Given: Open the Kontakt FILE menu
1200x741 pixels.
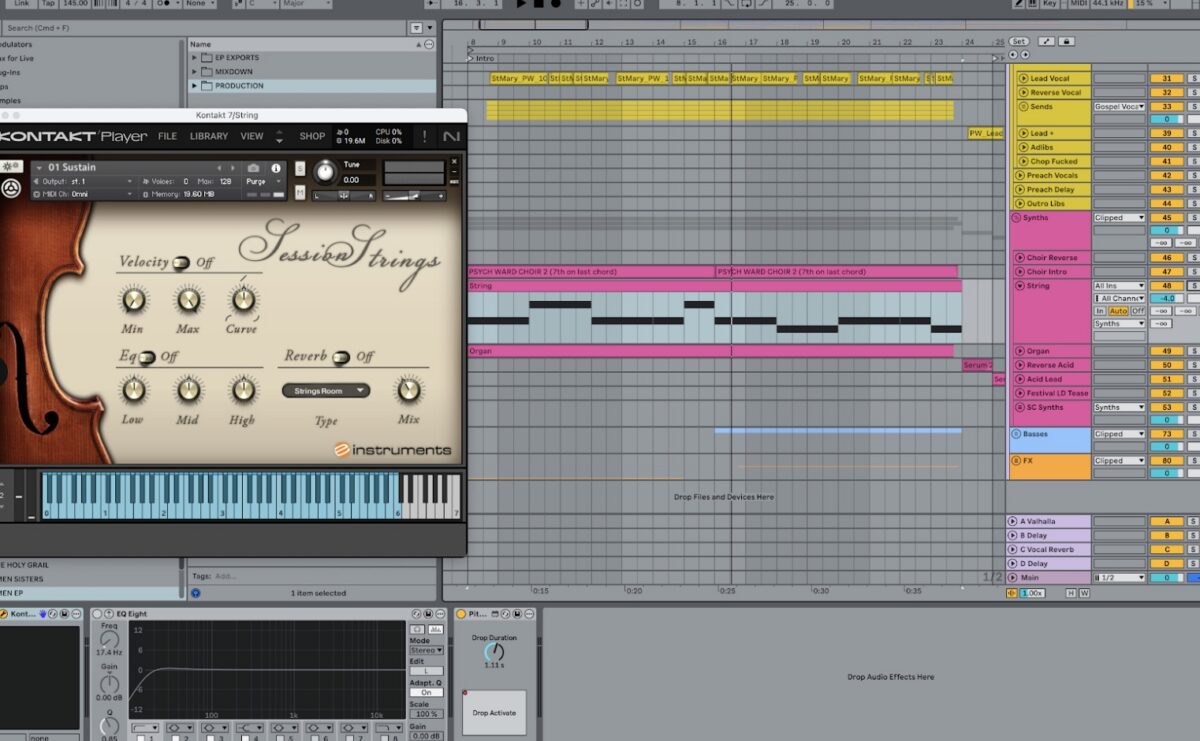Looking at the screenshot, I should [167, 136].
